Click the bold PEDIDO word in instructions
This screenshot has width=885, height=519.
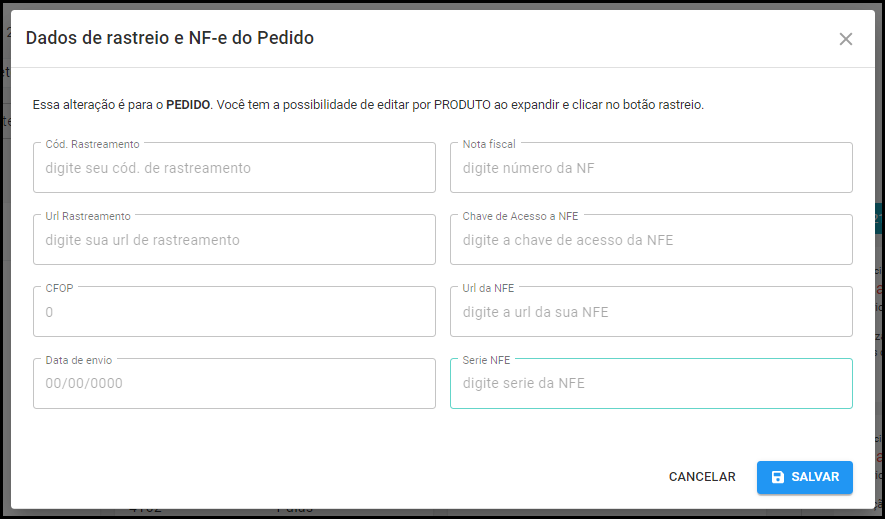coord(187,105)
